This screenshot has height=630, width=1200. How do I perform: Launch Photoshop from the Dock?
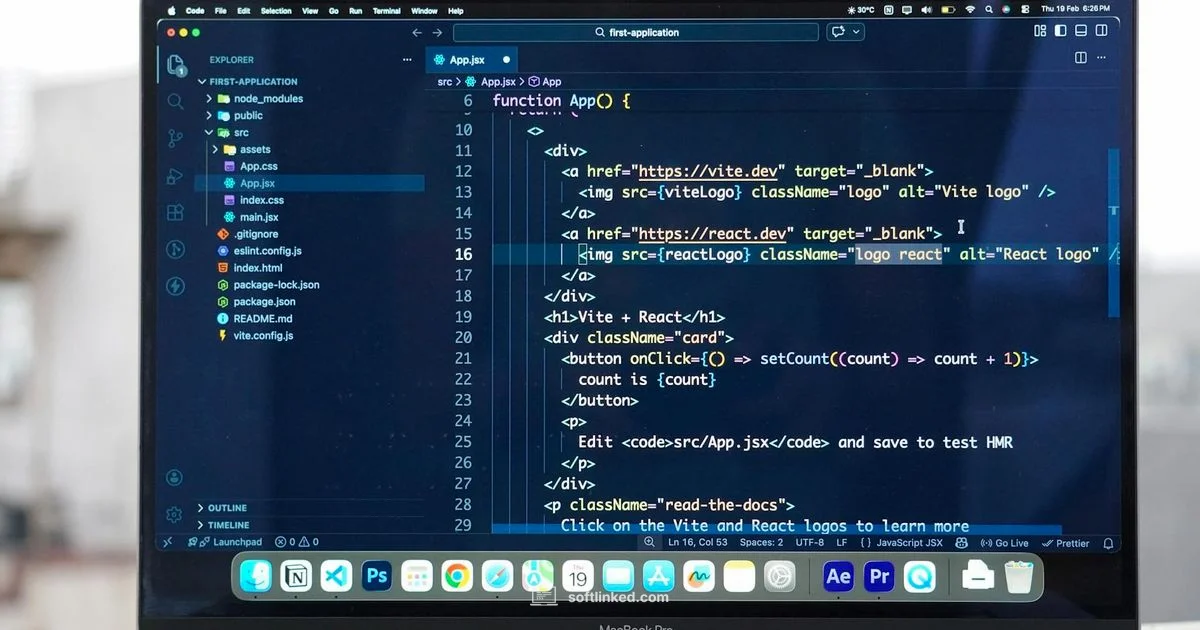[378, 576]
